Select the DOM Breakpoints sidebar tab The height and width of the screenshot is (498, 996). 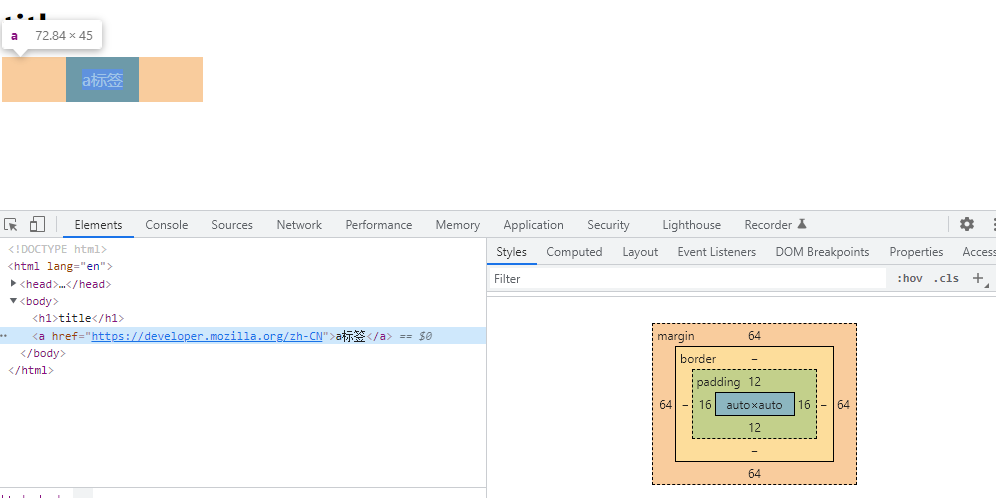coord(822,252)
